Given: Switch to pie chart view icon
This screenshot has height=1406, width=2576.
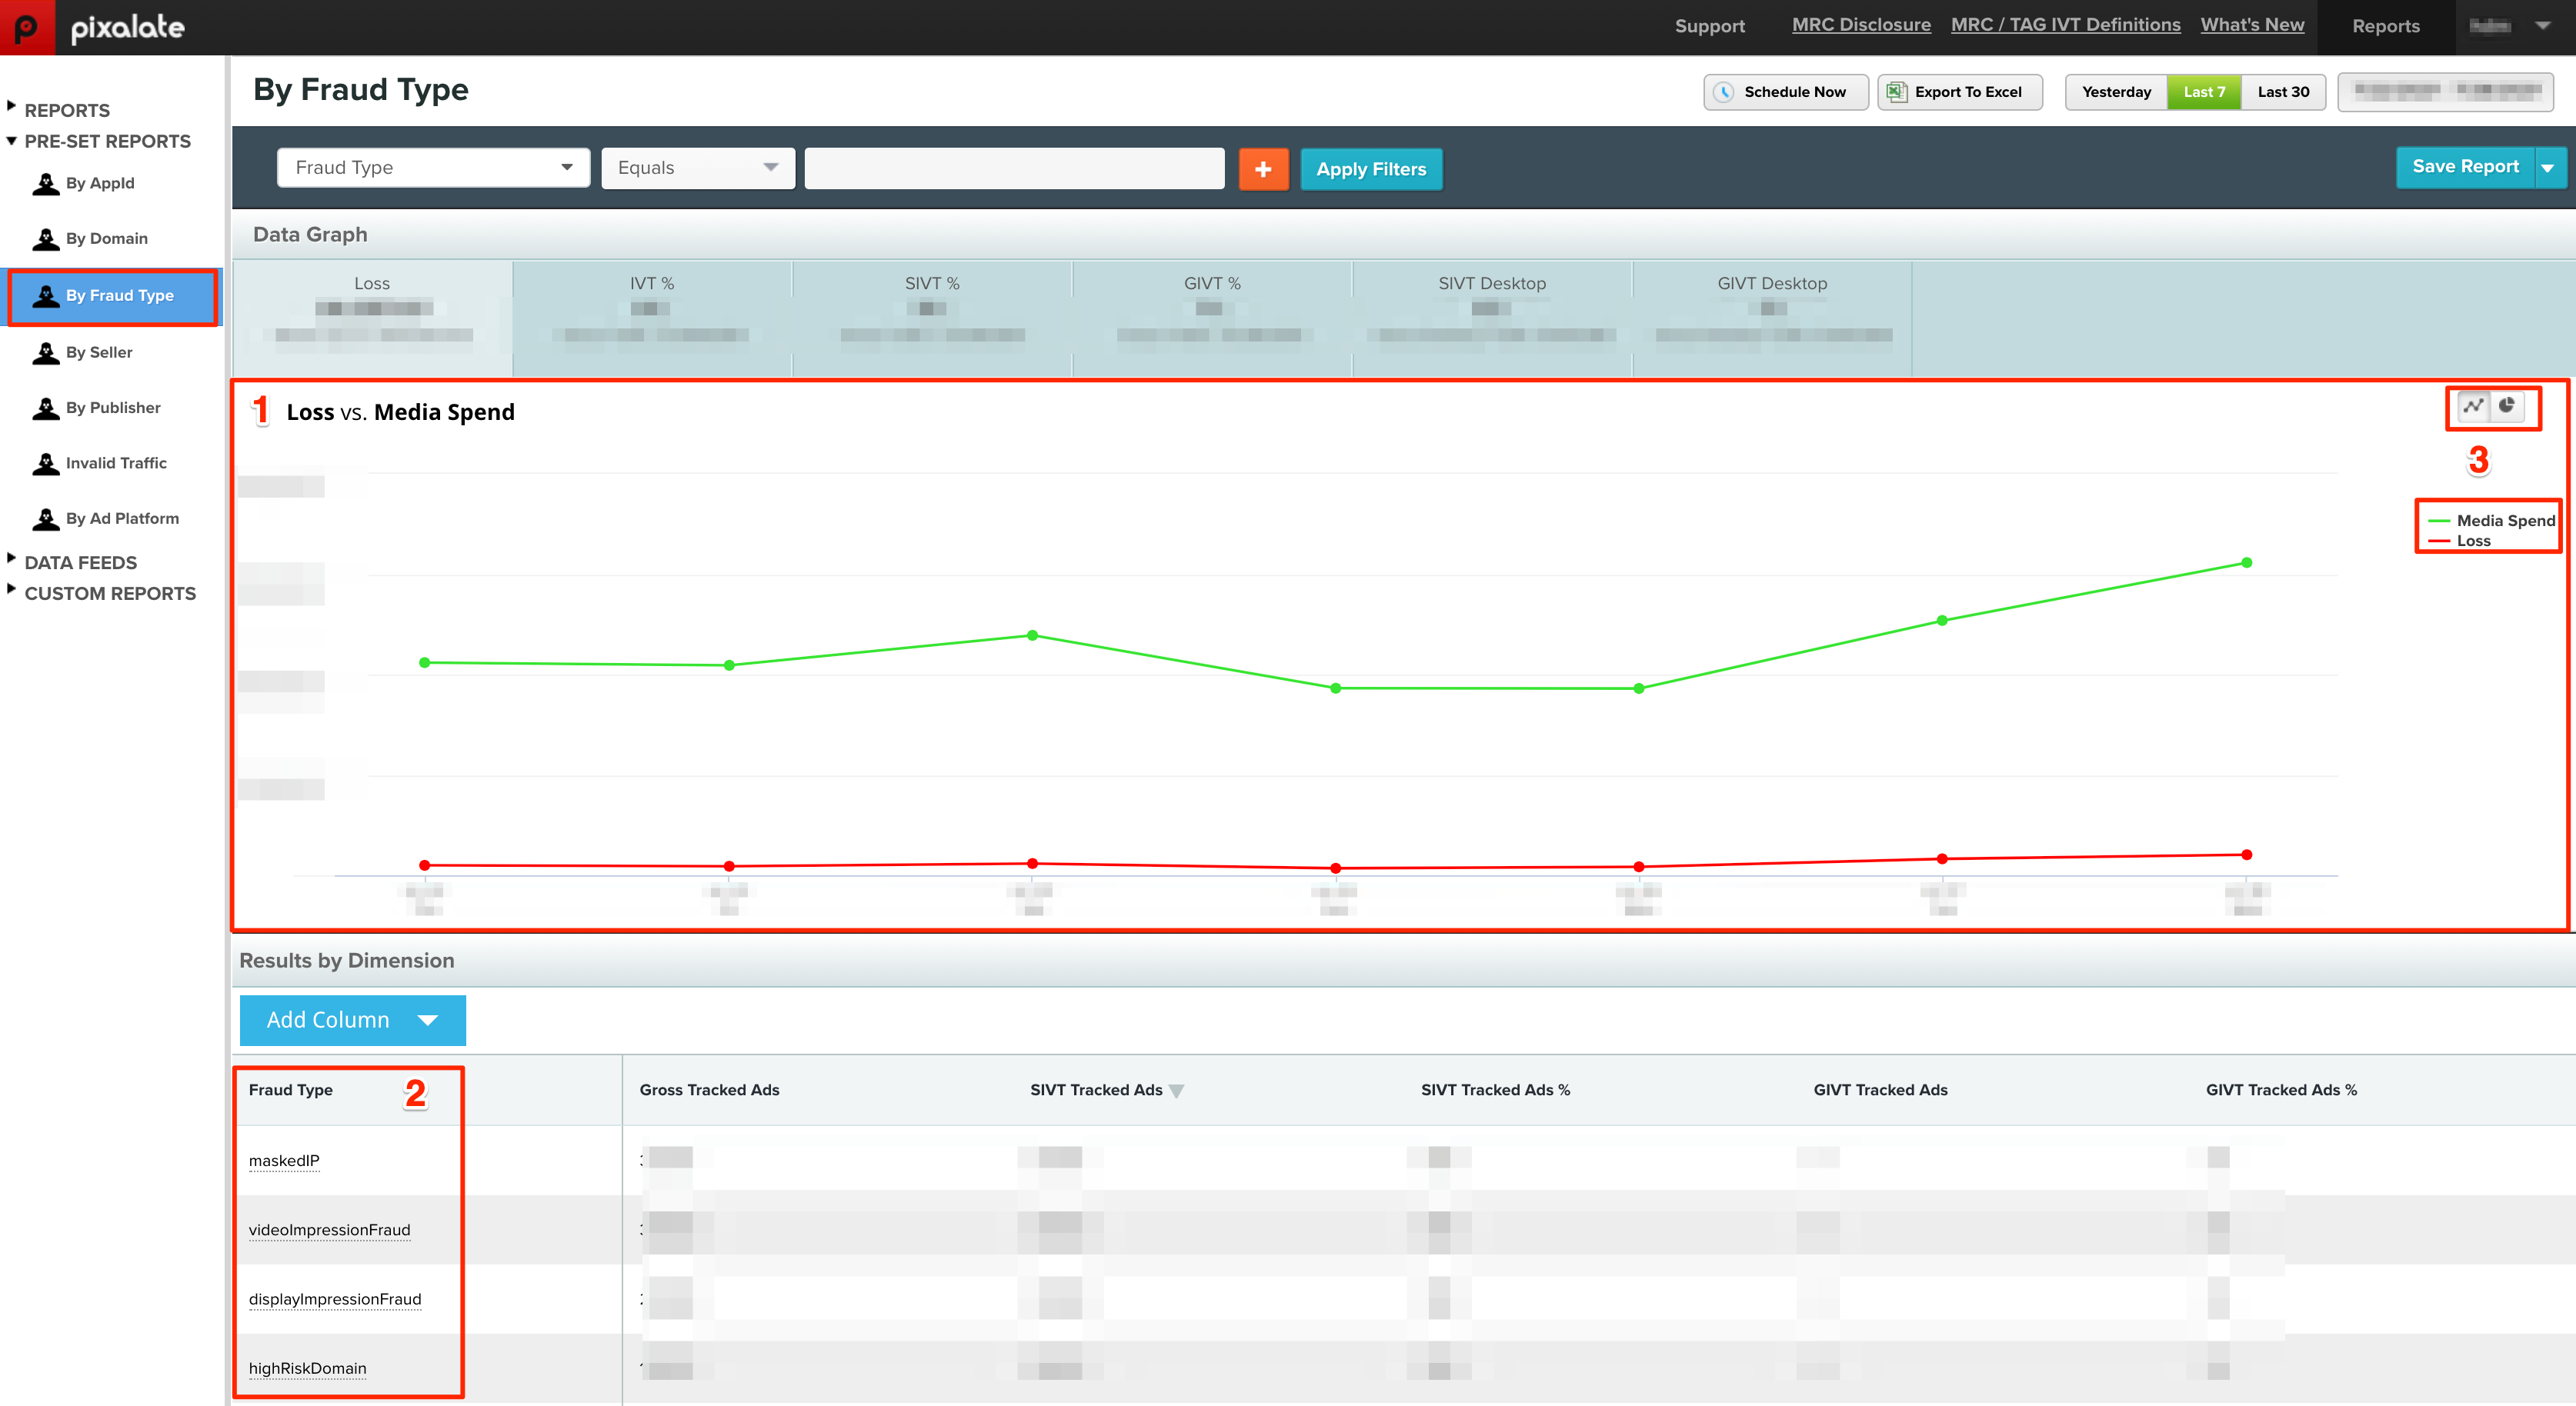Looking at the screenshot, I should (x=2507, y=406).
